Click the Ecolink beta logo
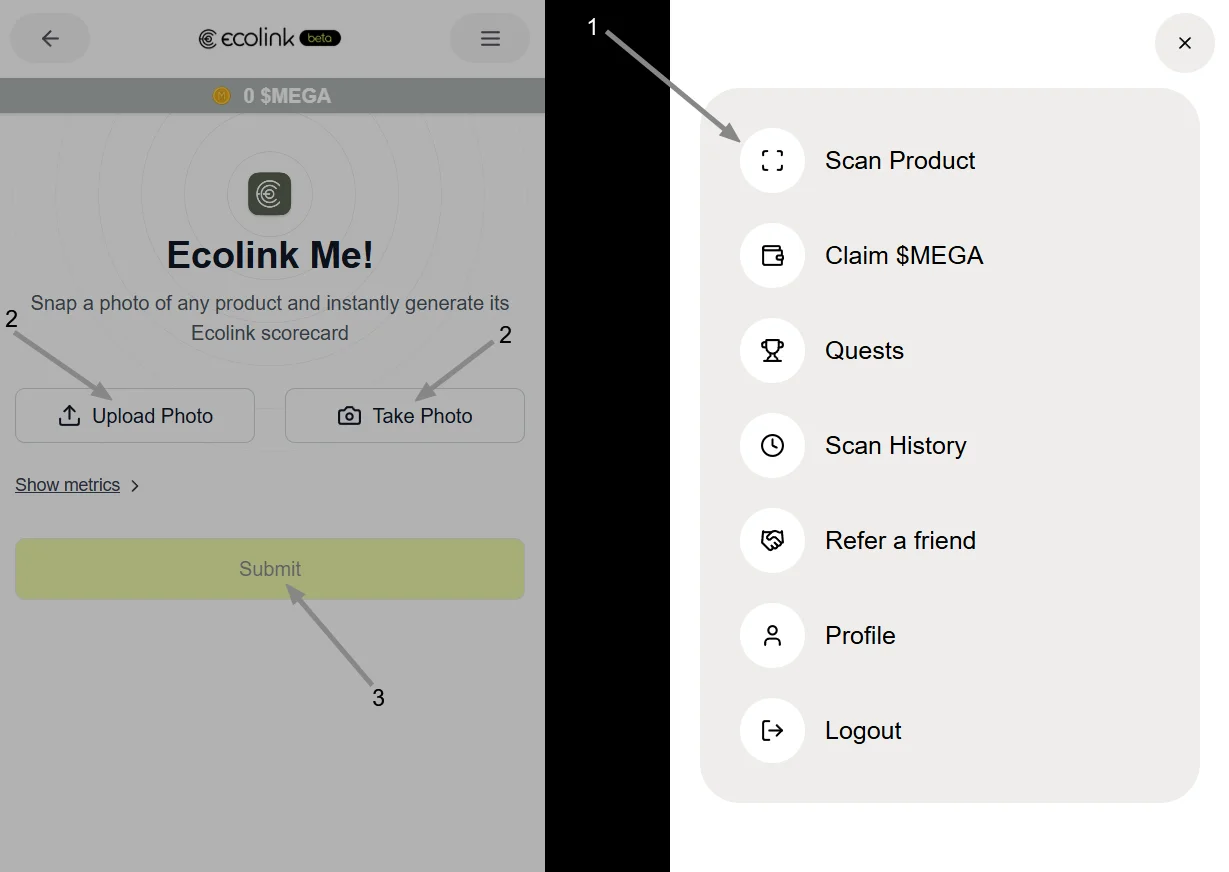The width and height of the screenshot is (1229, 872). point(270,38)
